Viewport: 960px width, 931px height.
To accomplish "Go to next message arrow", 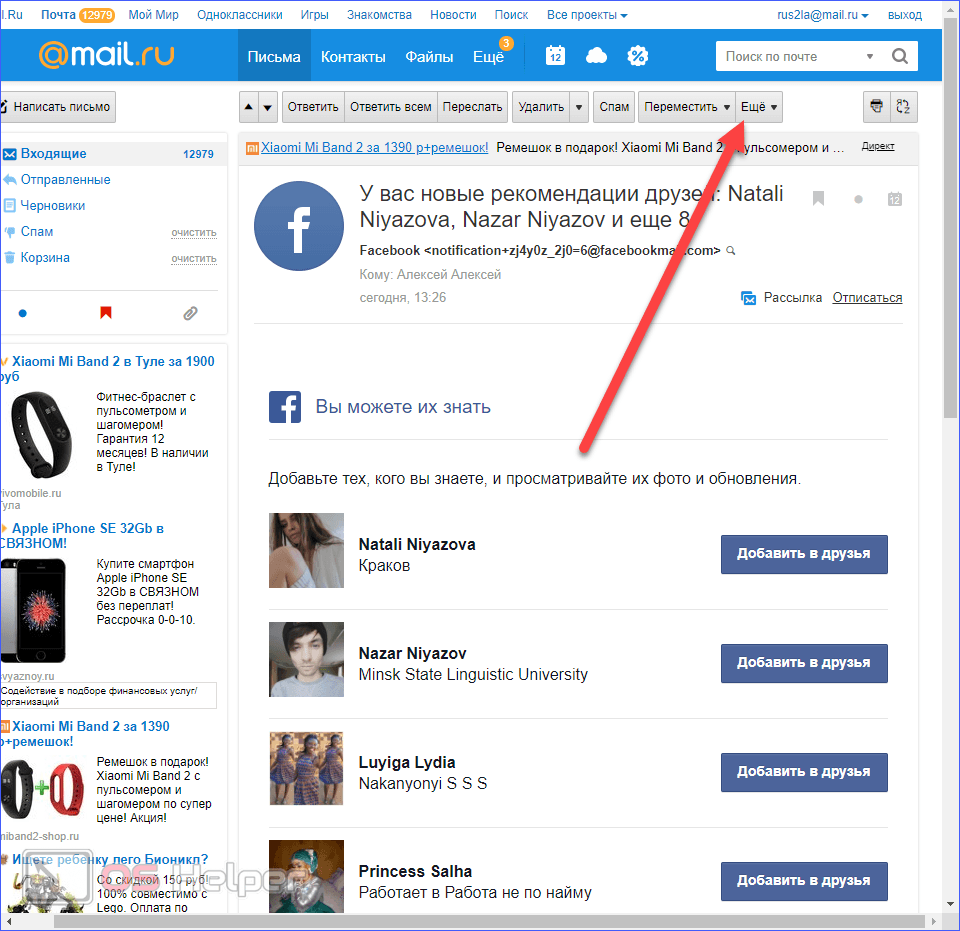I will [268, 107].
